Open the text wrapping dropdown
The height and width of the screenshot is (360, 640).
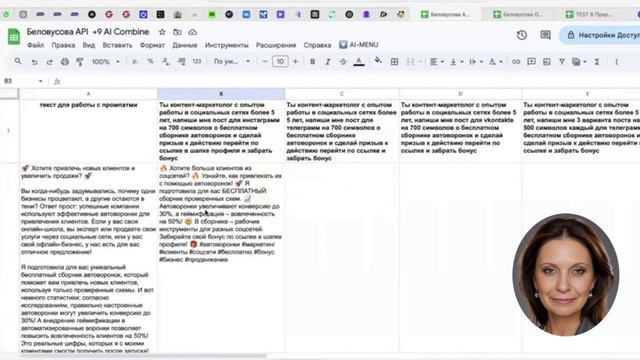[476, 62]
